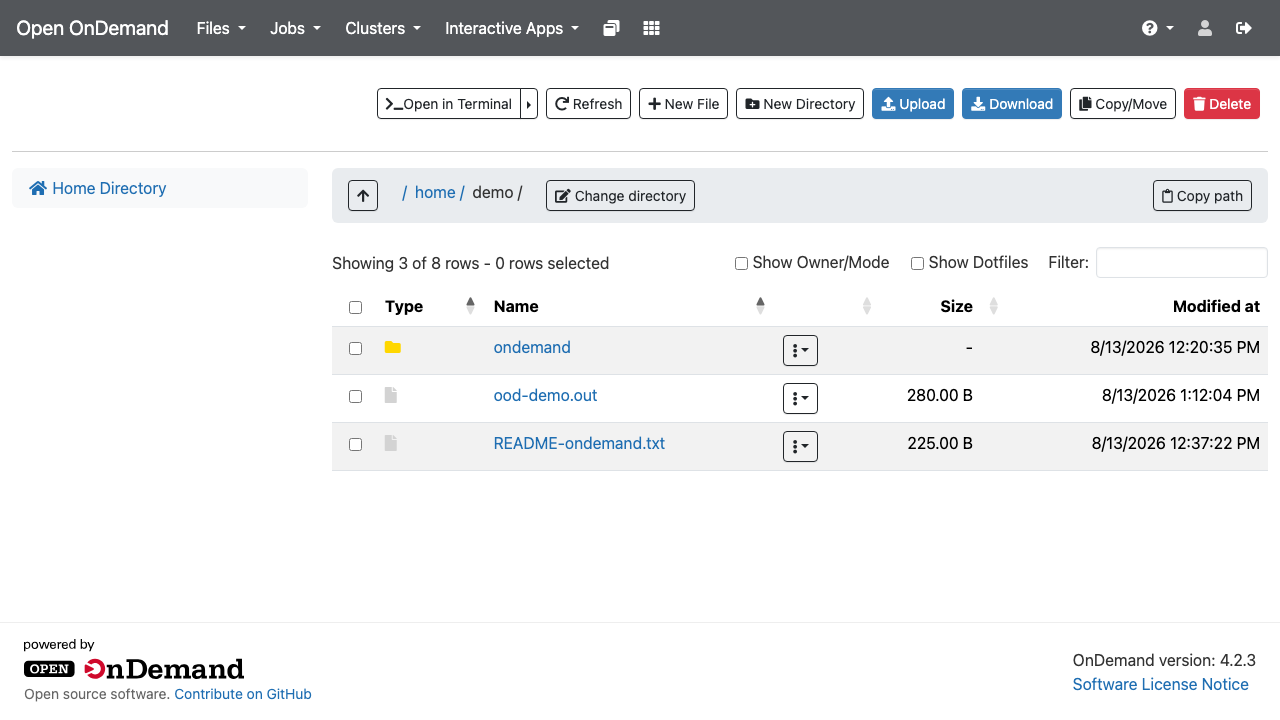Open the README-ondemand.txt file link

point(579,444)
